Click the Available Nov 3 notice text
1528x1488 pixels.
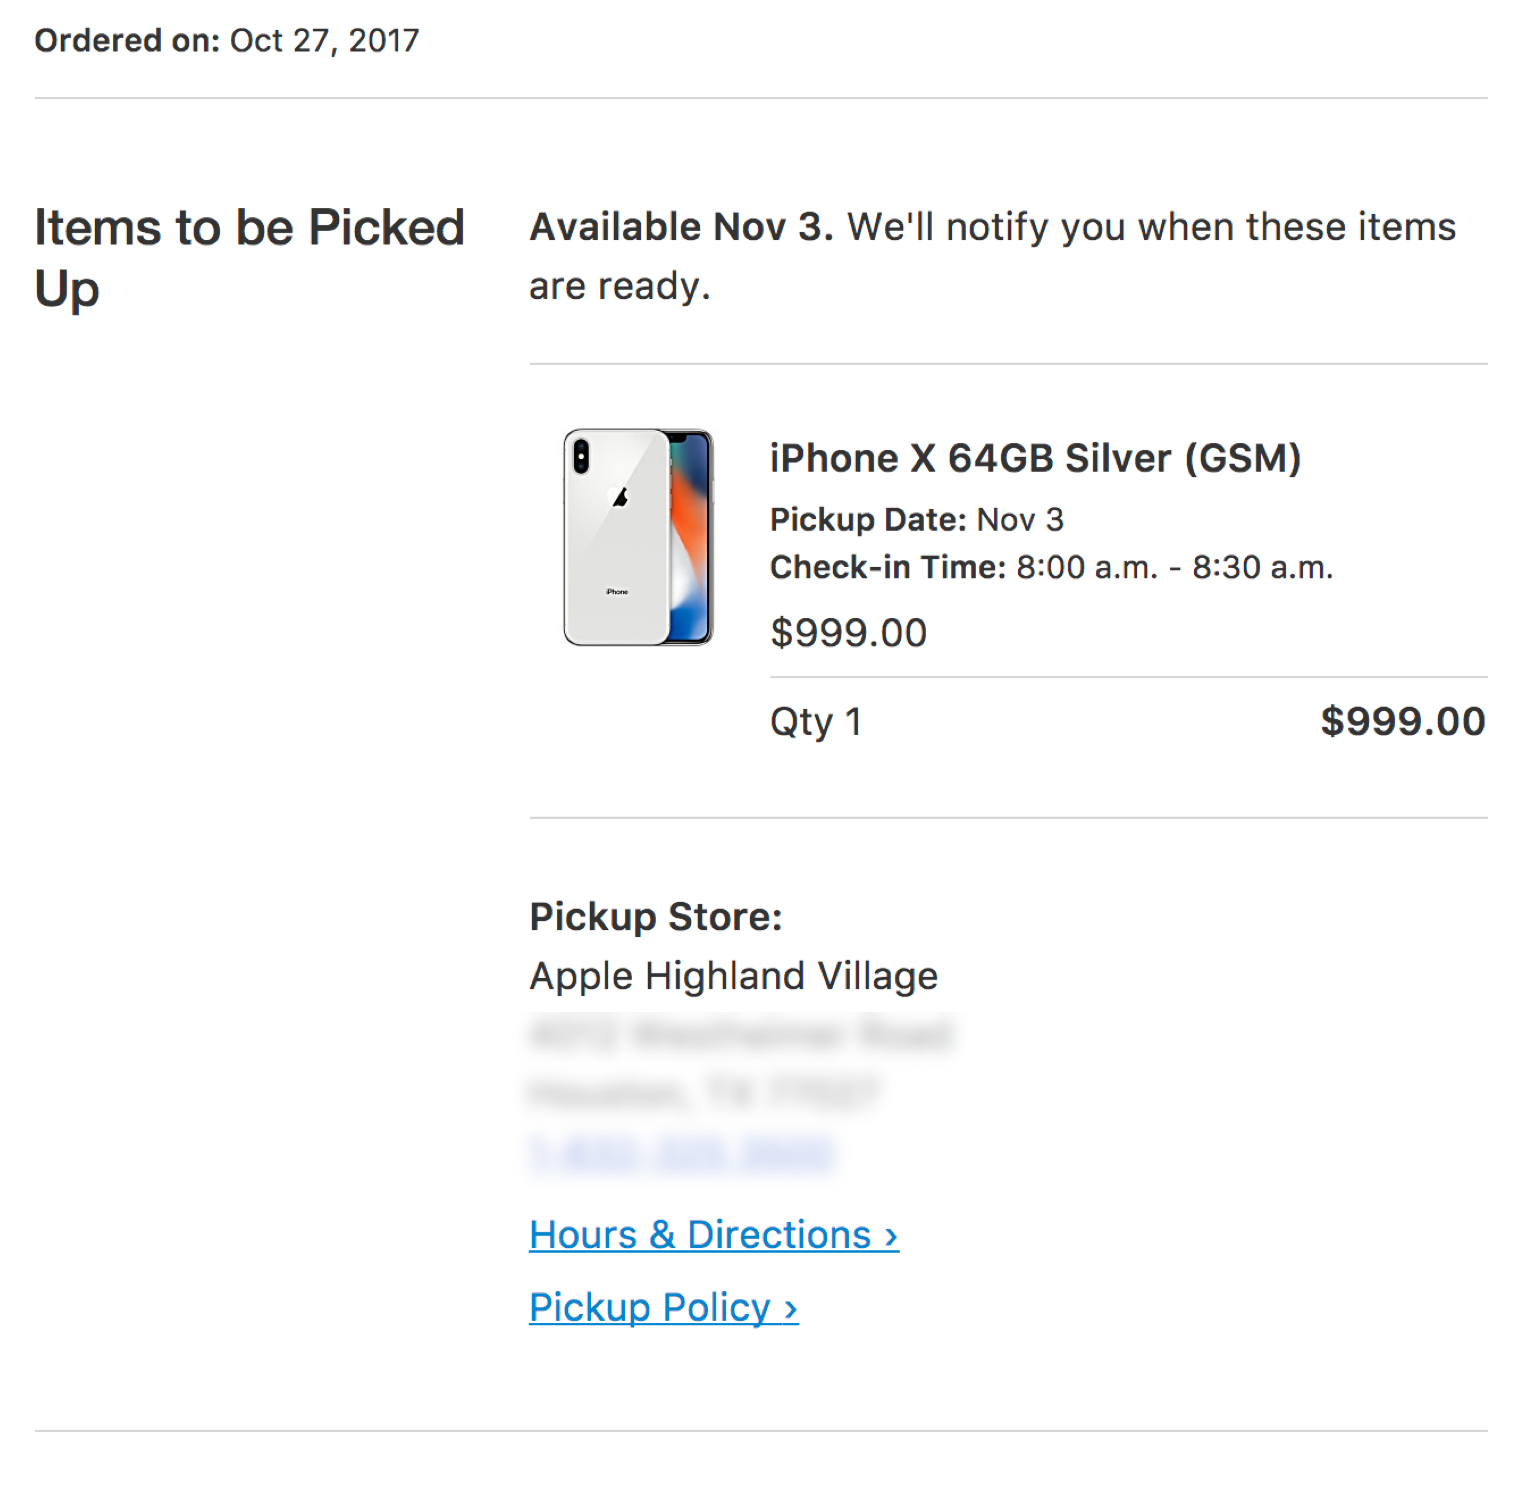992,255
